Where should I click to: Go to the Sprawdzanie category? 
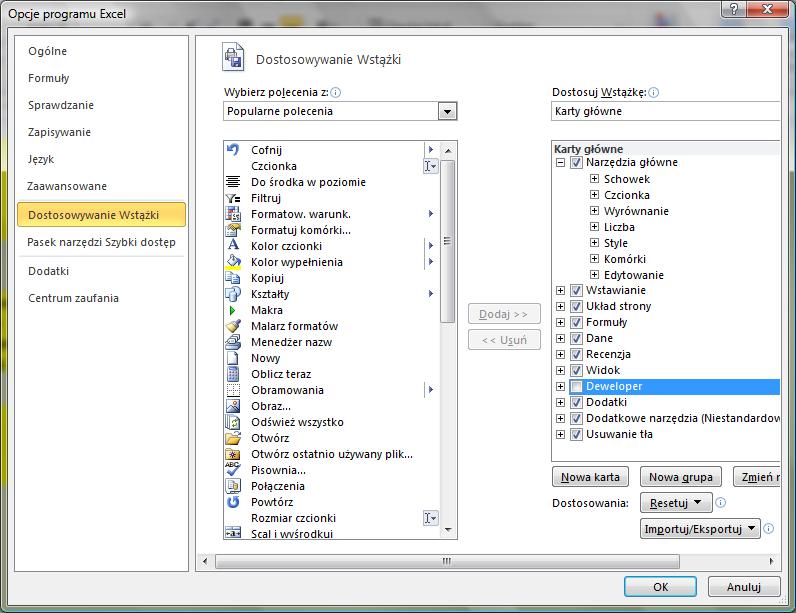tap(61, 105)
